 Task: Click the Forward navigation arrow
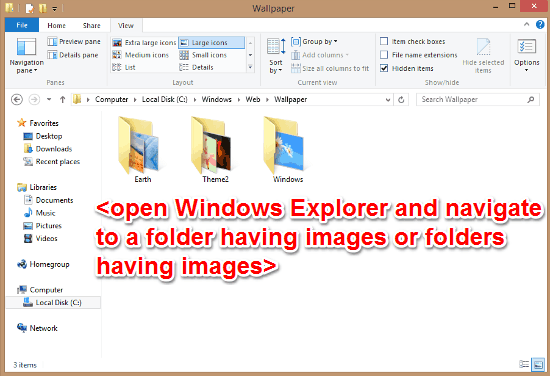(34, 100)
